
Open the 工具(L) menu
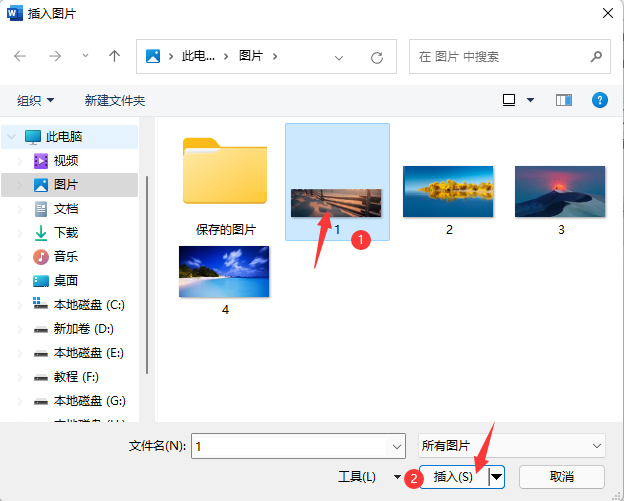(x=369, y=477)
